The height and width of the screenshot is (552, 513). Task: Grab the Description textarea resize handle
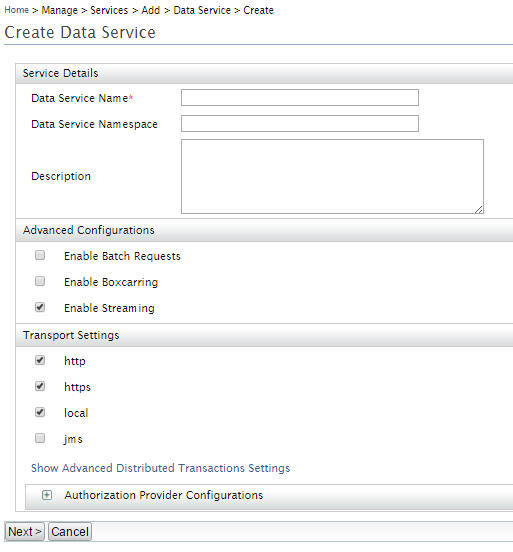[478, 209]
